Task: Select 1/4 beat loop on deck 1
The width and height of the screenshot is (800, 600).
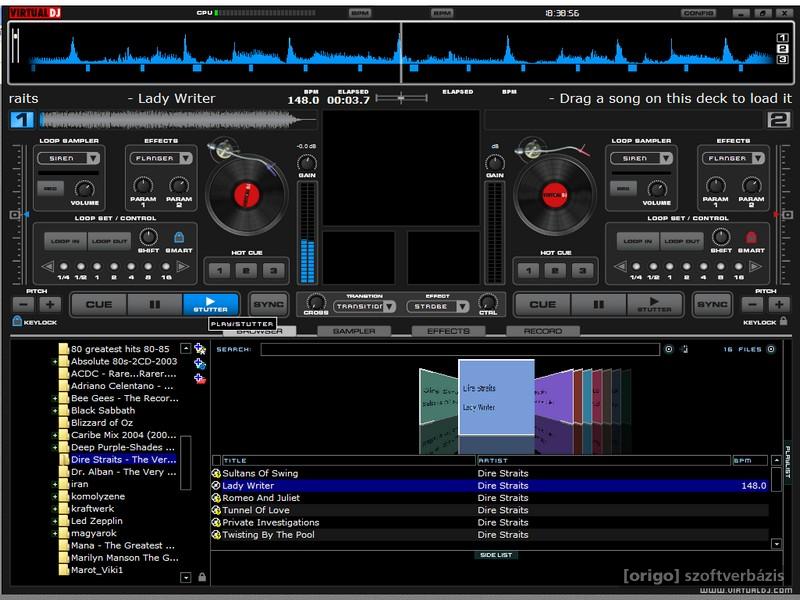Action: click(x=64, y=266)
